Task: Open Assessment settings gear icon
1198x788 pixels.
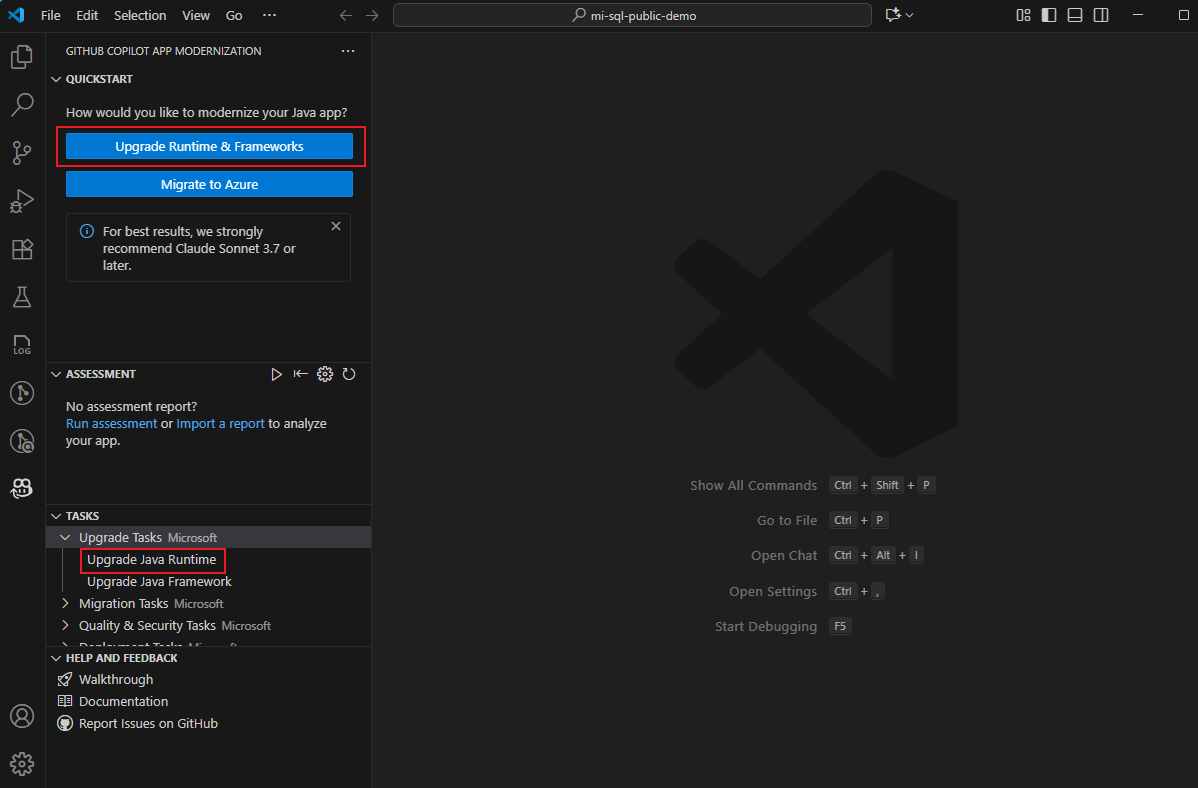Action: (x=325, y=374)
